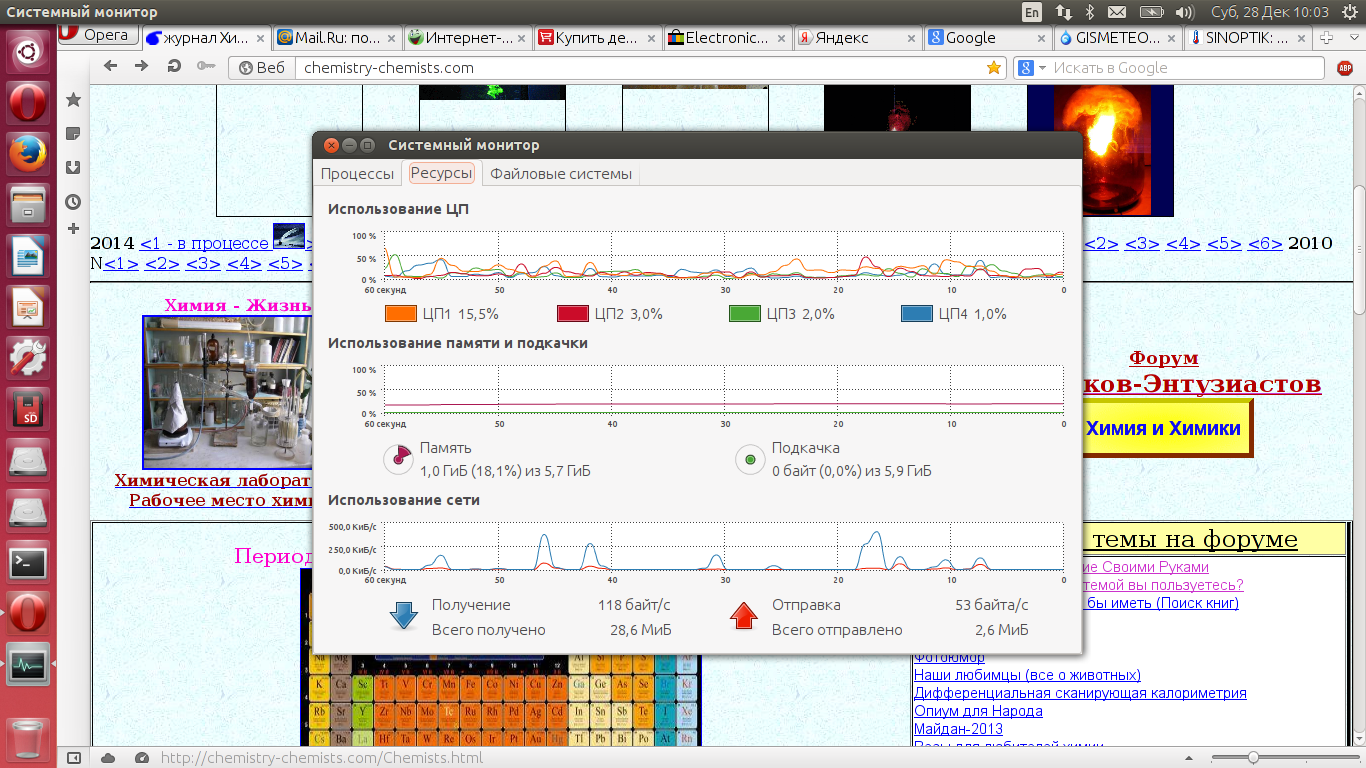Image resolution: width=1366 pixels, height=768 pixels.
Task: Open History clock panel in sidebar
Action: (x=73, y=201)
